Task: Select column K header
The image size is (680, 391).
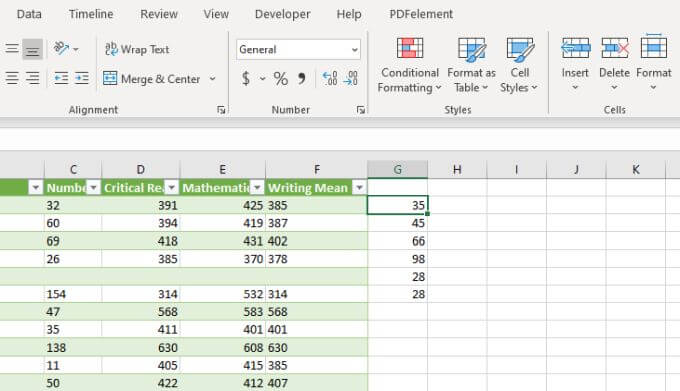Action: 635,169
